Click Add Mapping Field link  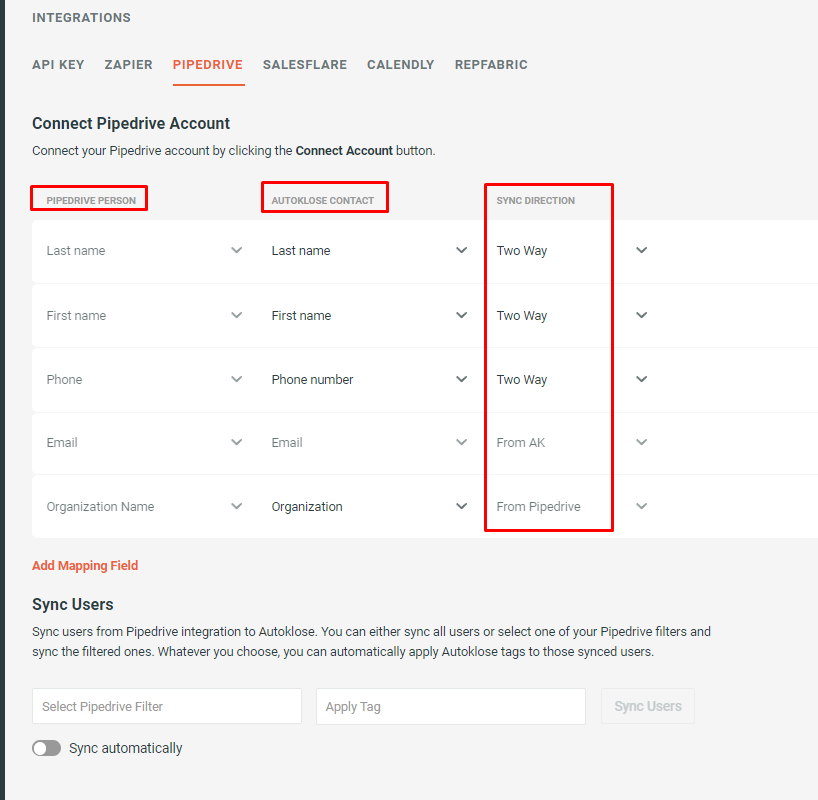(x=85, y=566)
